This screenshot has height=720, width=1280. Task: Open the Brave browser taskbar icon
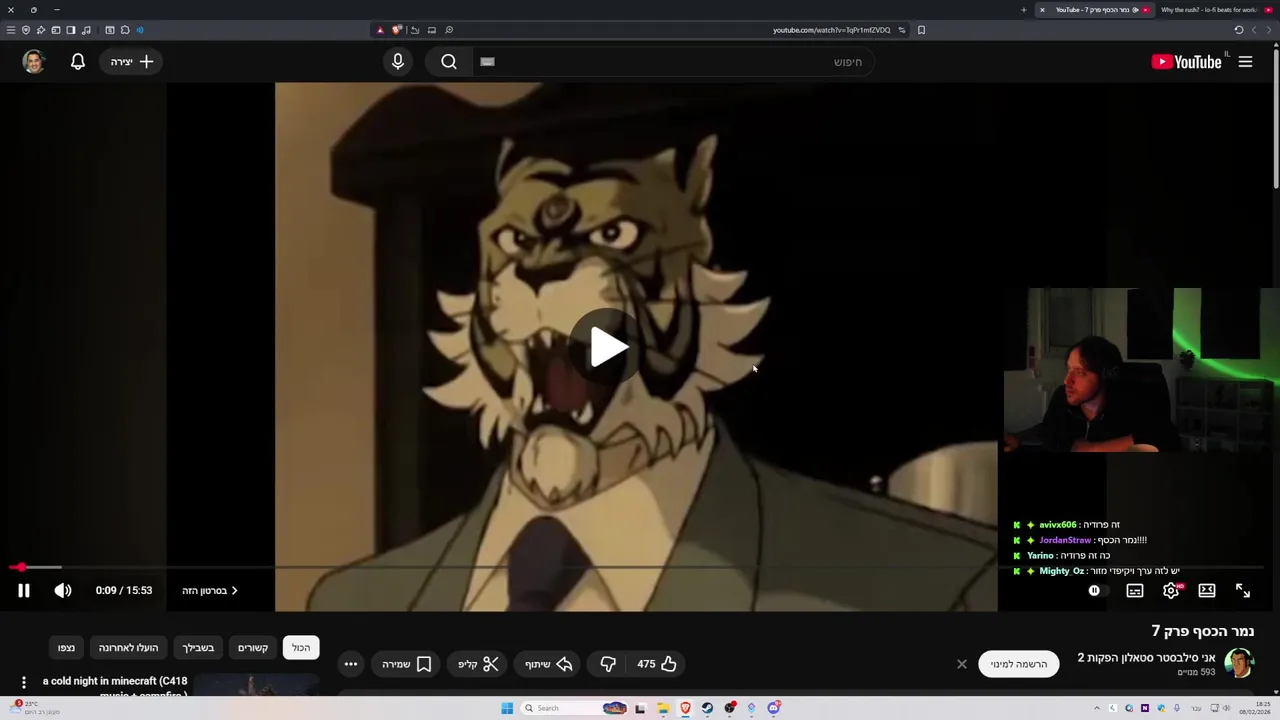(x=685, y=708)
